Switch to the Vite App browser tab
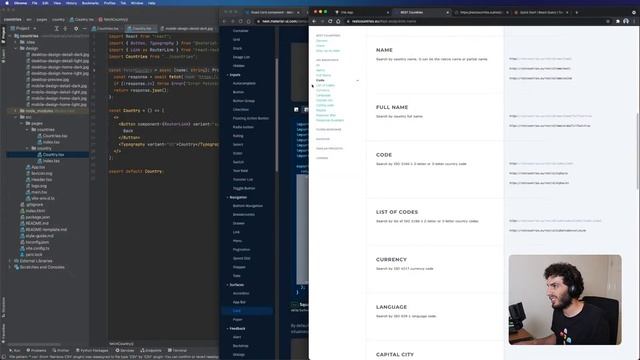The image size is (640, 360). tap(361, 12)
